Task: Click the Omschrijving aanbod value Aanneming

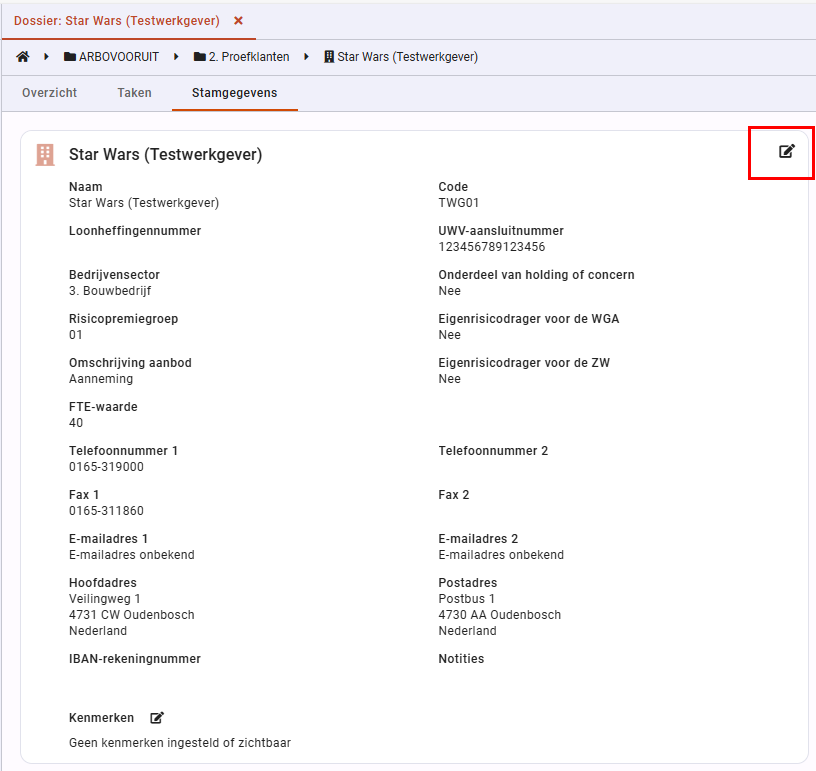Action: [x=101, y=379]
